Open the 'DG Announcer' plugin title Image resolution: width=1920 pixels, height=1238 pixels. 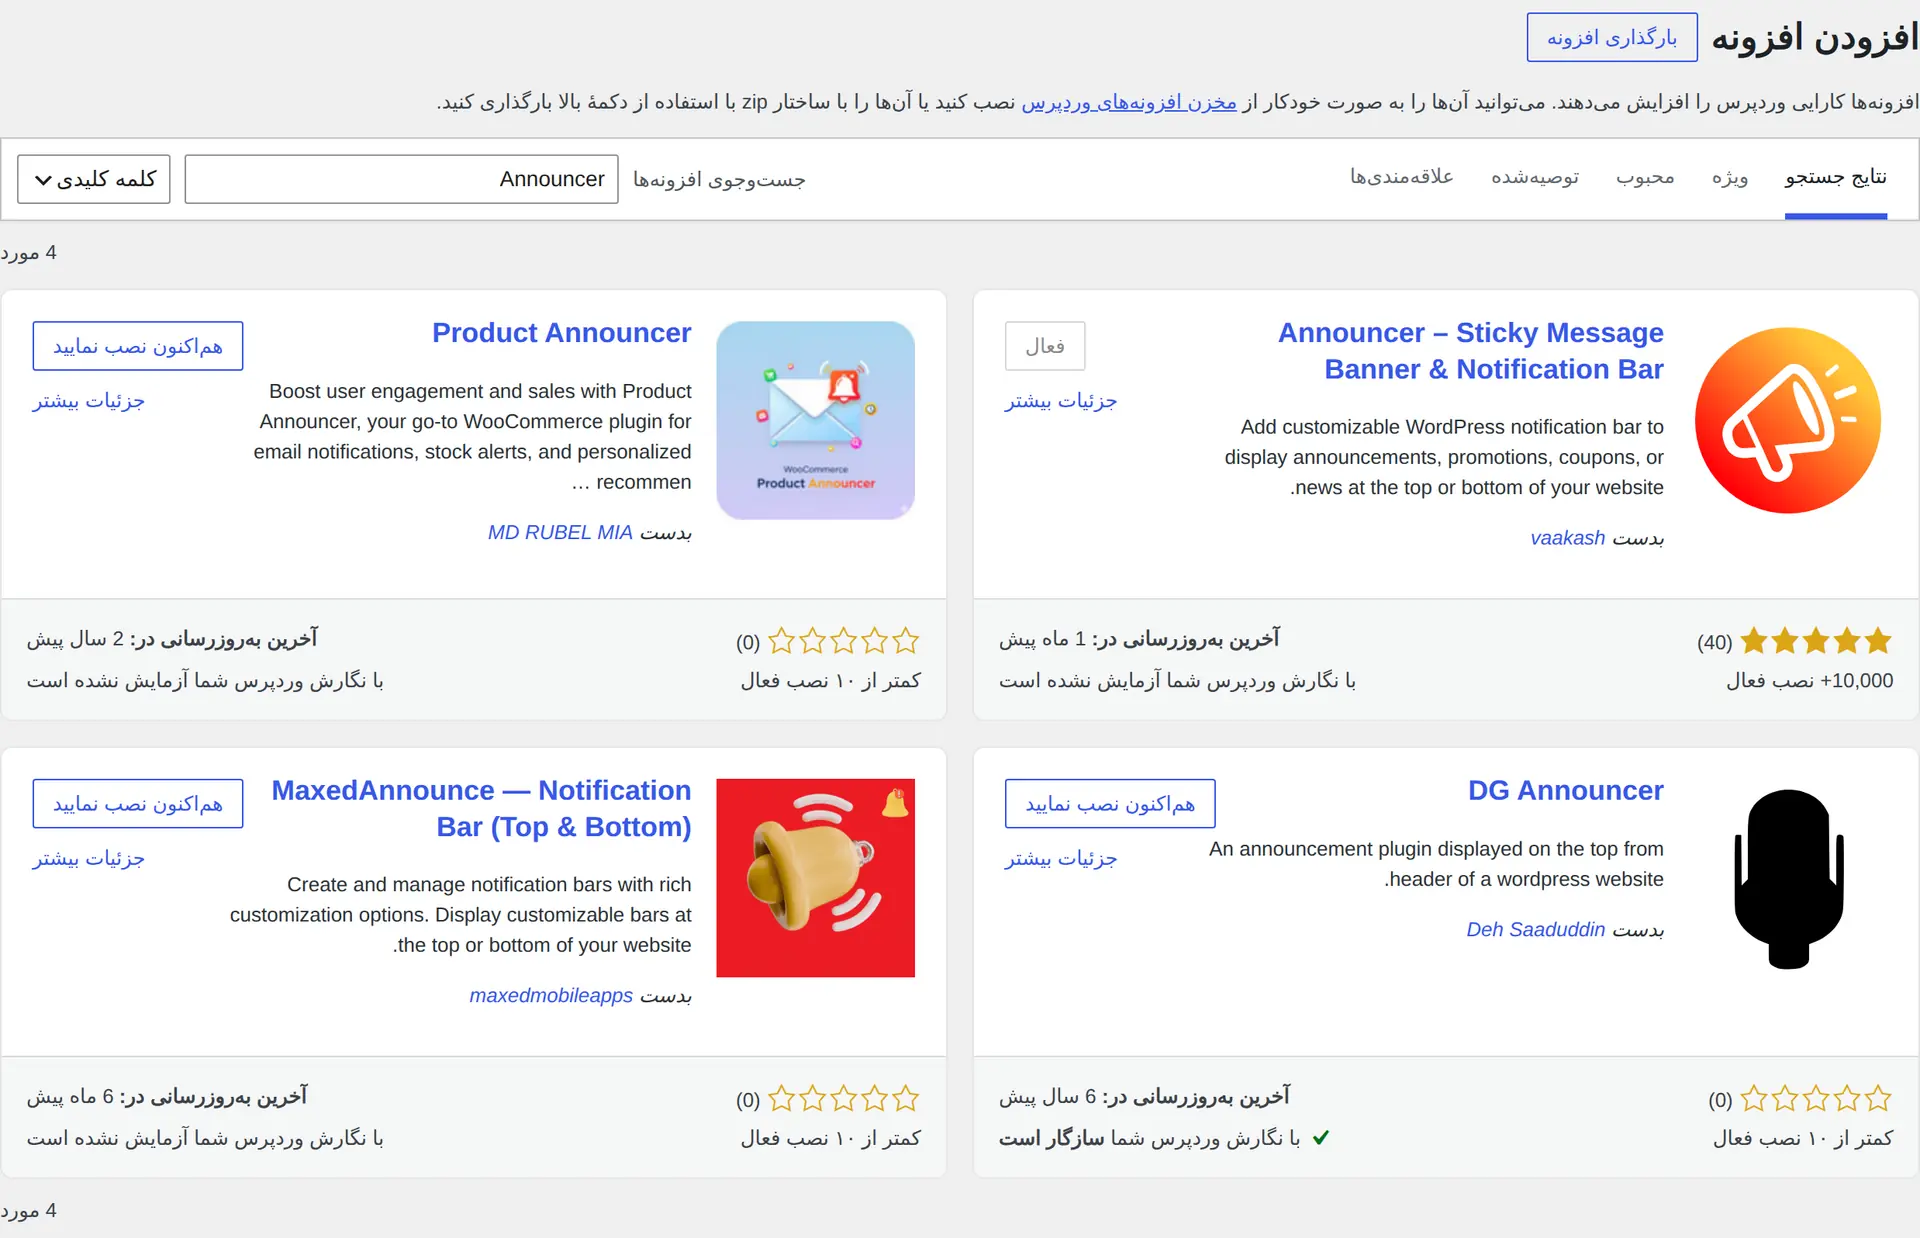point(1566,791)
